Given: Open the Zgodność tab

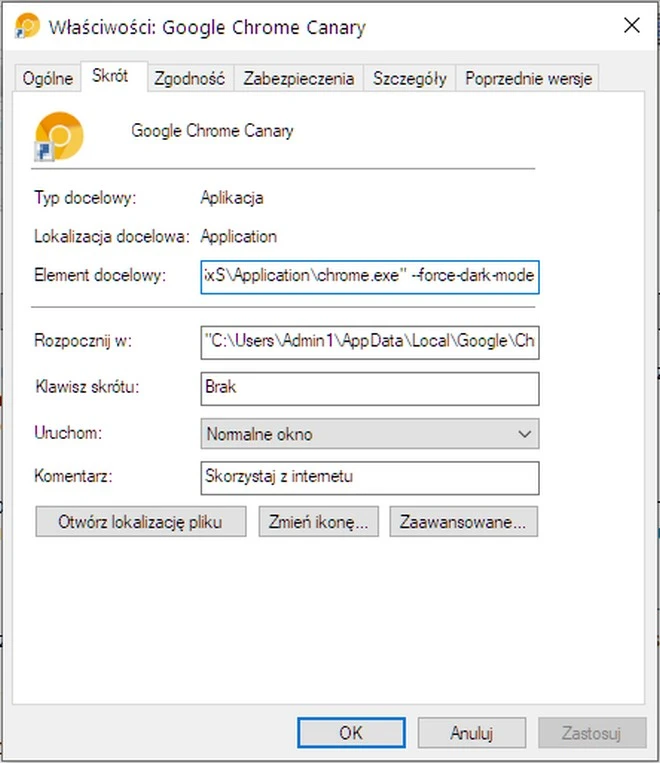Looking at the screenshot, I should coord(189,78).
